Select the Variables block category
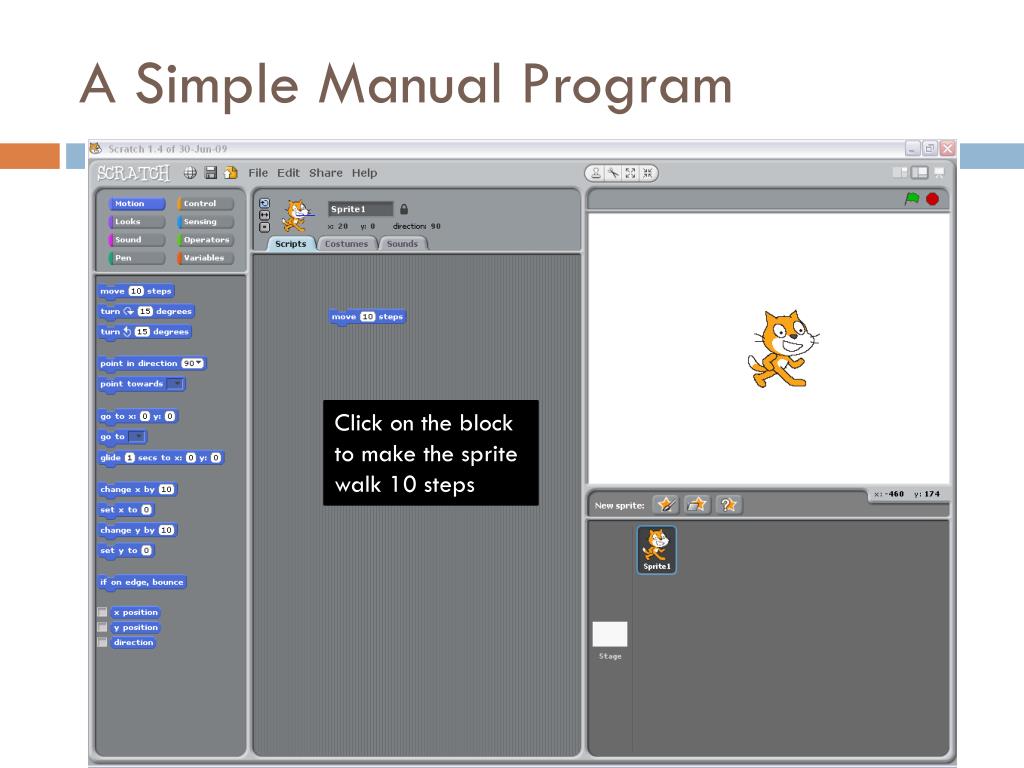This screenshot has width=1024, height=768. tap(206, 258)
